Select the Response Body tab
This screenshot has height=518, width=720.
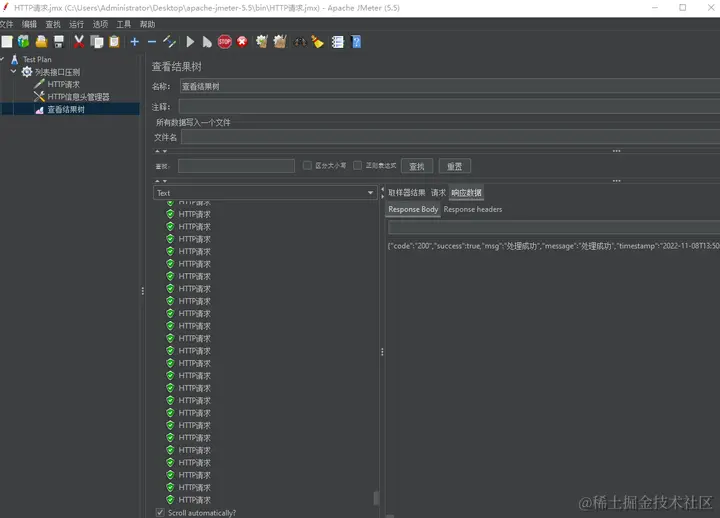413,209
